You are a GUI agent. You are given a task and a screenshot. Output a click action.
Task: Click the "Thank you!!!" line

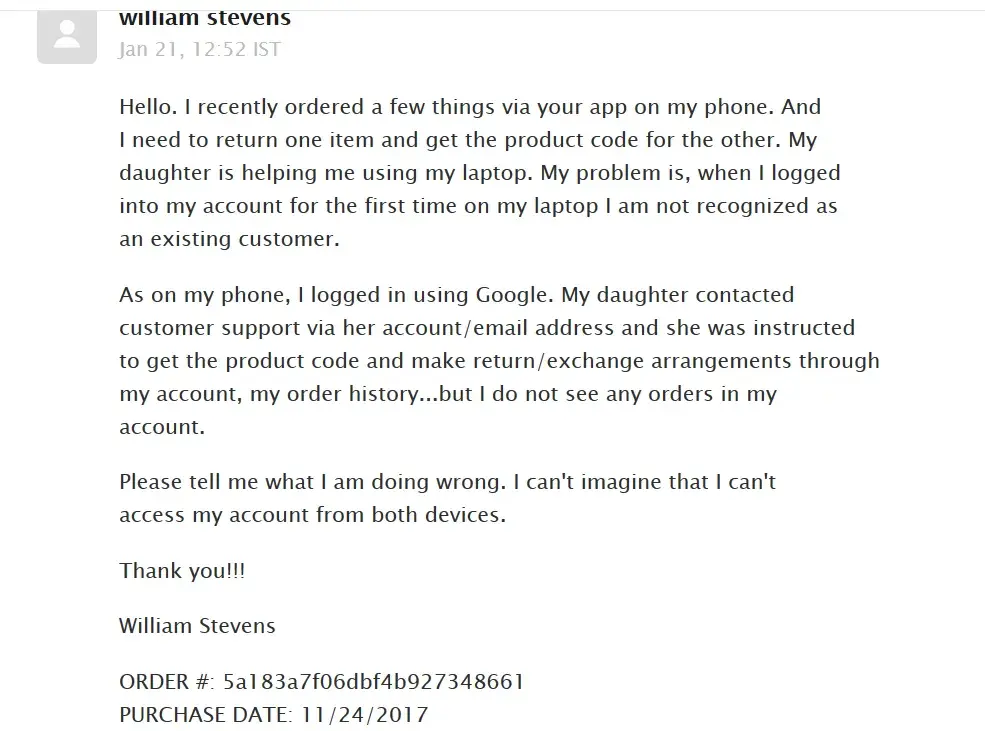pyautogui.click(x=182, y=570)
